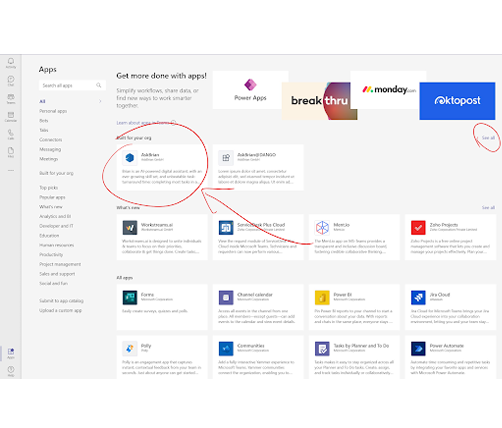Open the Power Automate app title
This screenshot has width=502, height=428.
click(447, 346)
